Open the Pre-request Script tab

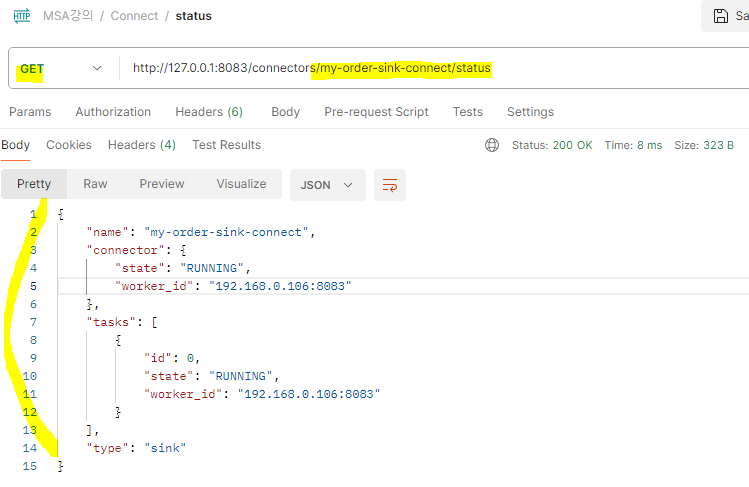(x=376, y=112)
